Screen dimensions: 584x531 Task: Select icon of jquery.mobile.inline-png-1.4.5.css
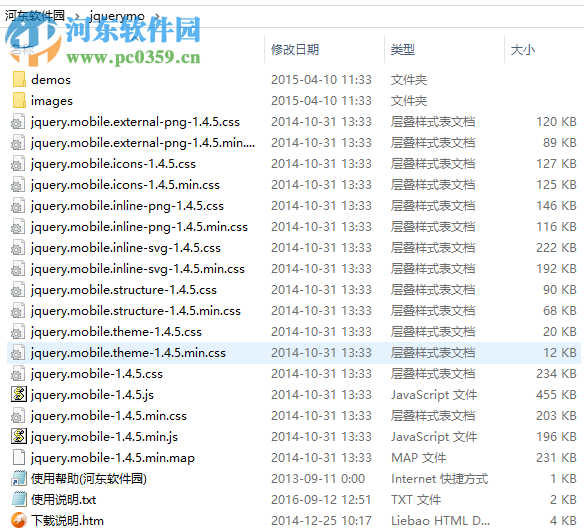point(18,206)
